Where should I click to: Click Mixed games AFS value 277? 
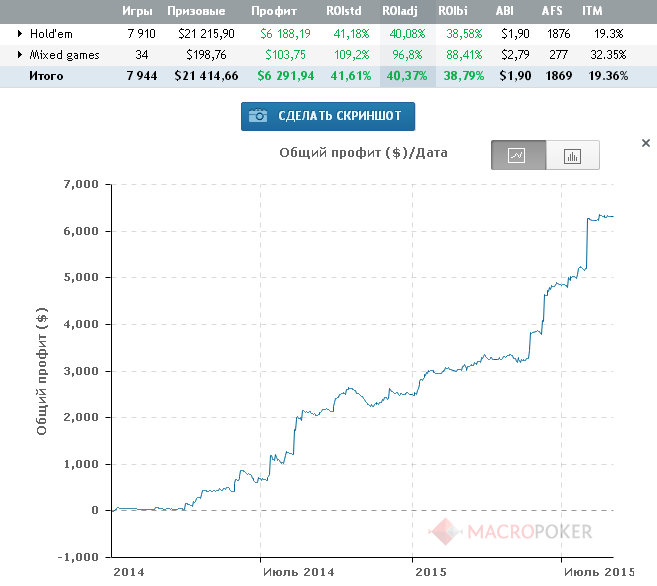click(559, 55)
